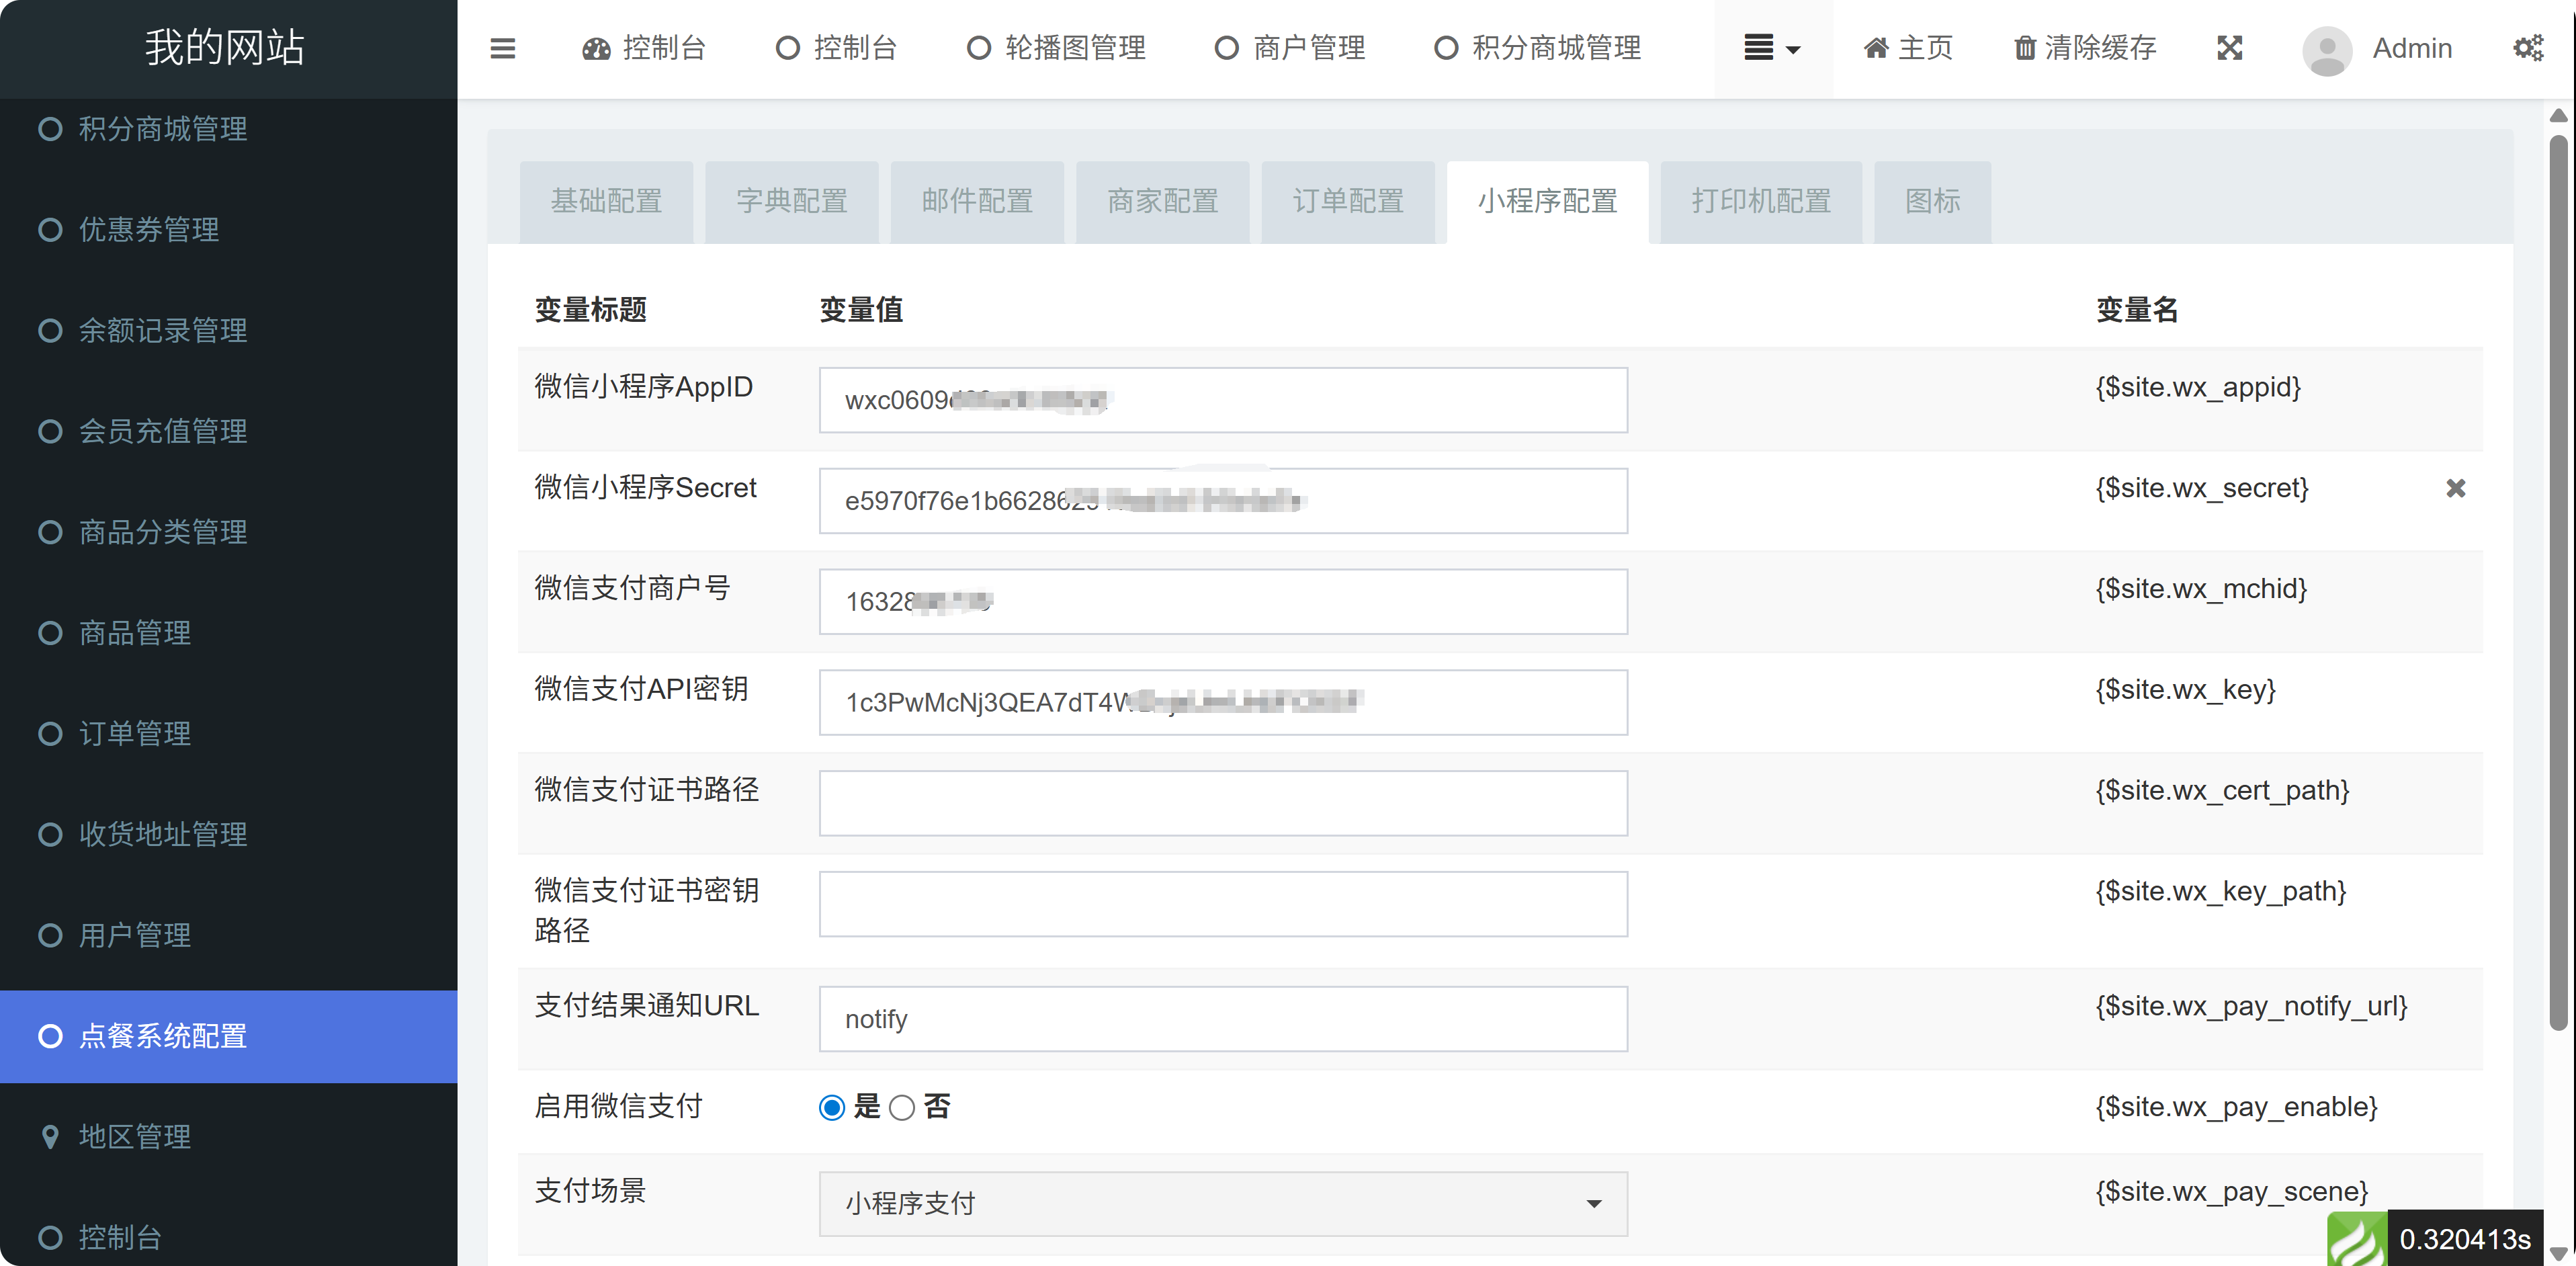Click the dashboard gauge icon tab
This screenshot has height=1266, width=2576.
[x=596, y=48]
